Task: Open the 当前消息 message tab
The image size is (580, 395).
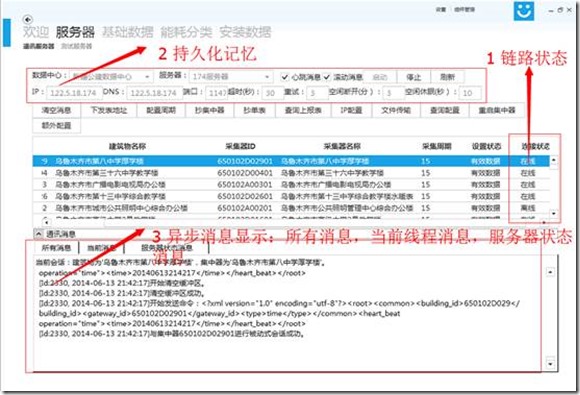Action: (x=101, y=248)
